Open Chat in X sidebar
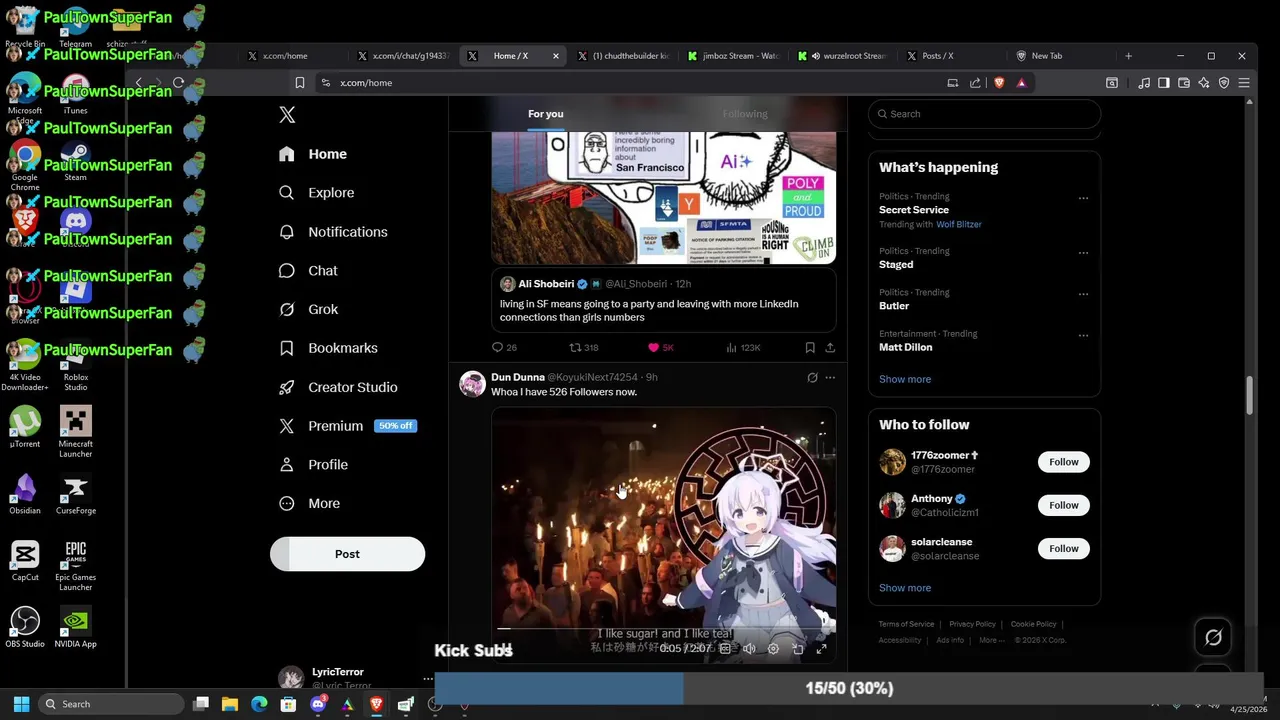 tap(308, 271)
